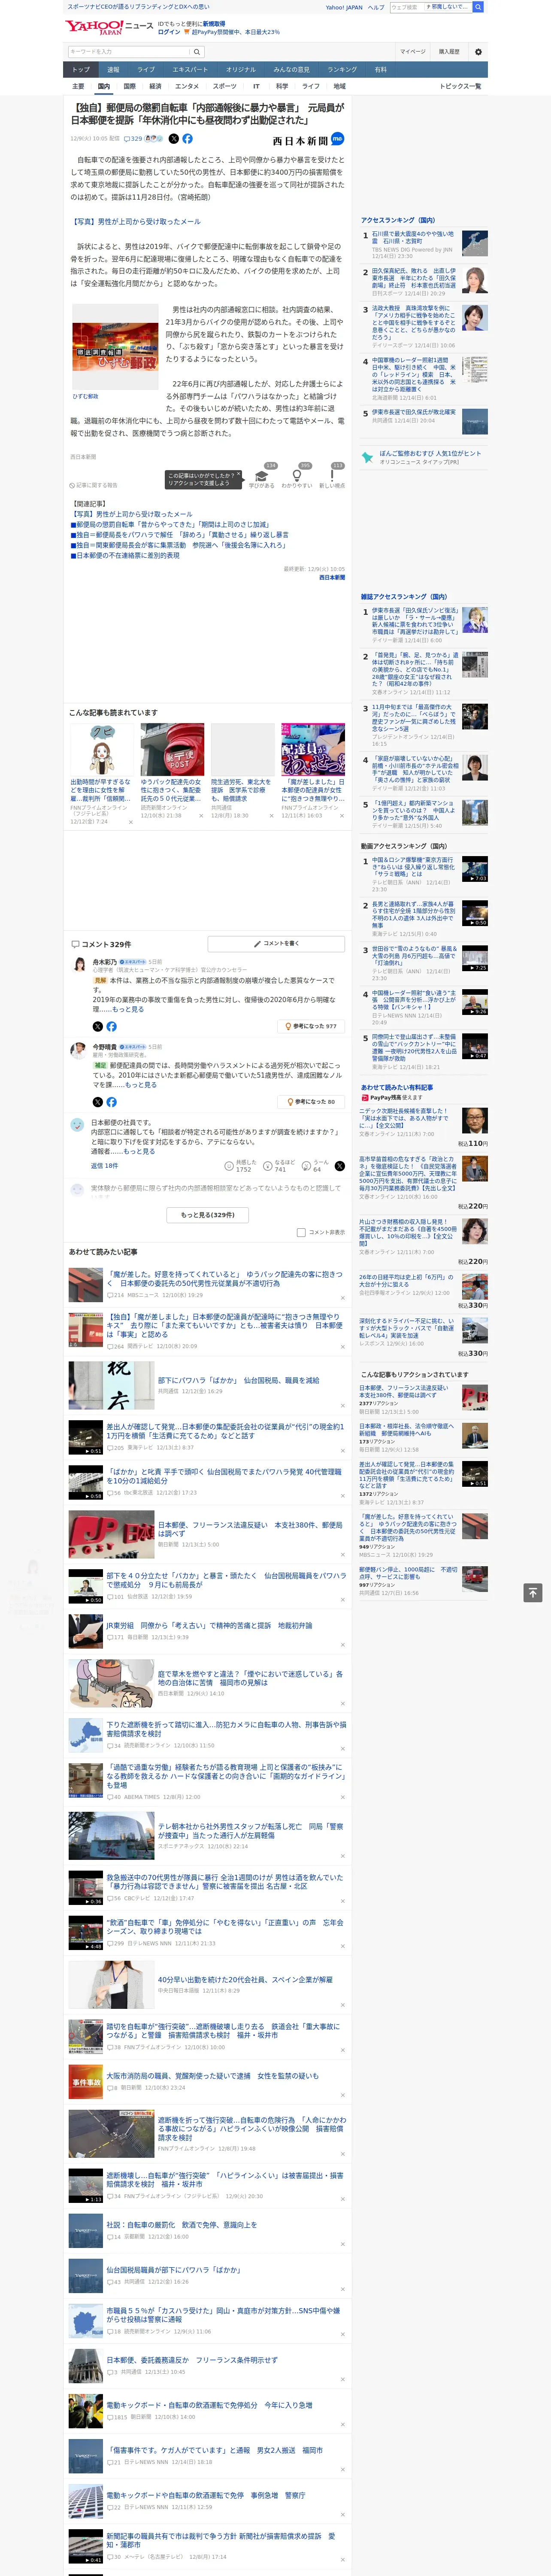Select the 有料 navigation tab
The width and height of the screenshot is (551, 2576).
click(381, 70)
